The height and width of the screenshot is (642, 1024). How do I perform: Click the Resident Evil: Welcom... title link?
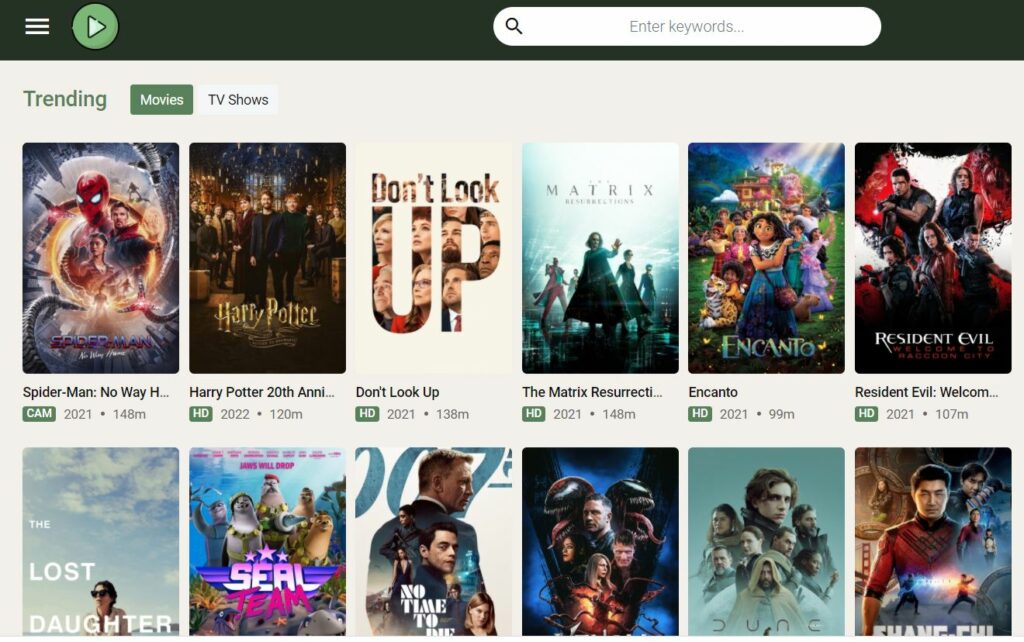926,392
